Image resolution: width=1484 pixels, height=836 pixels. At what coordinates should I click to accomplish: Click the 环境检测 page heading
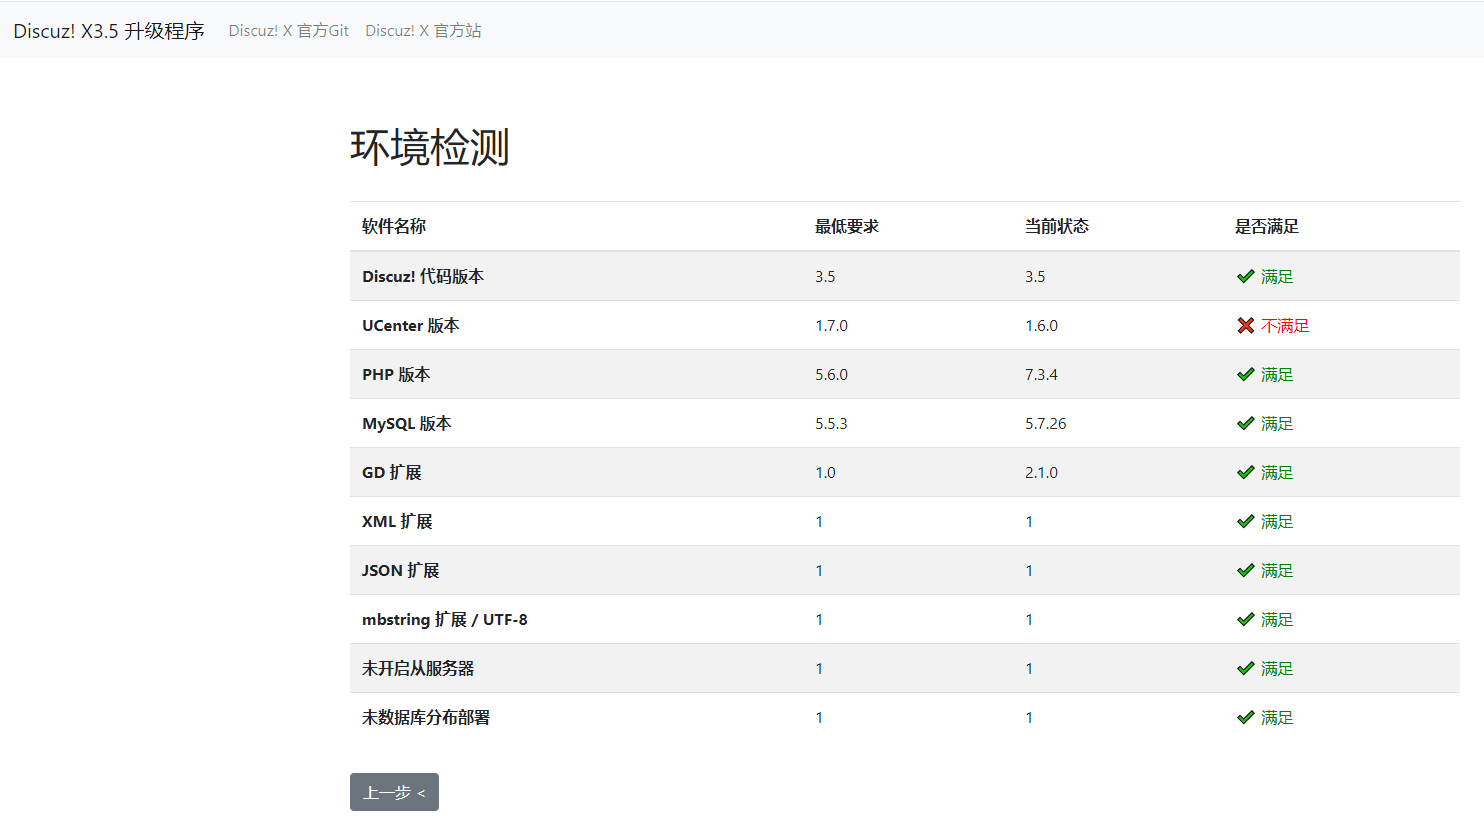click(430, 147)
